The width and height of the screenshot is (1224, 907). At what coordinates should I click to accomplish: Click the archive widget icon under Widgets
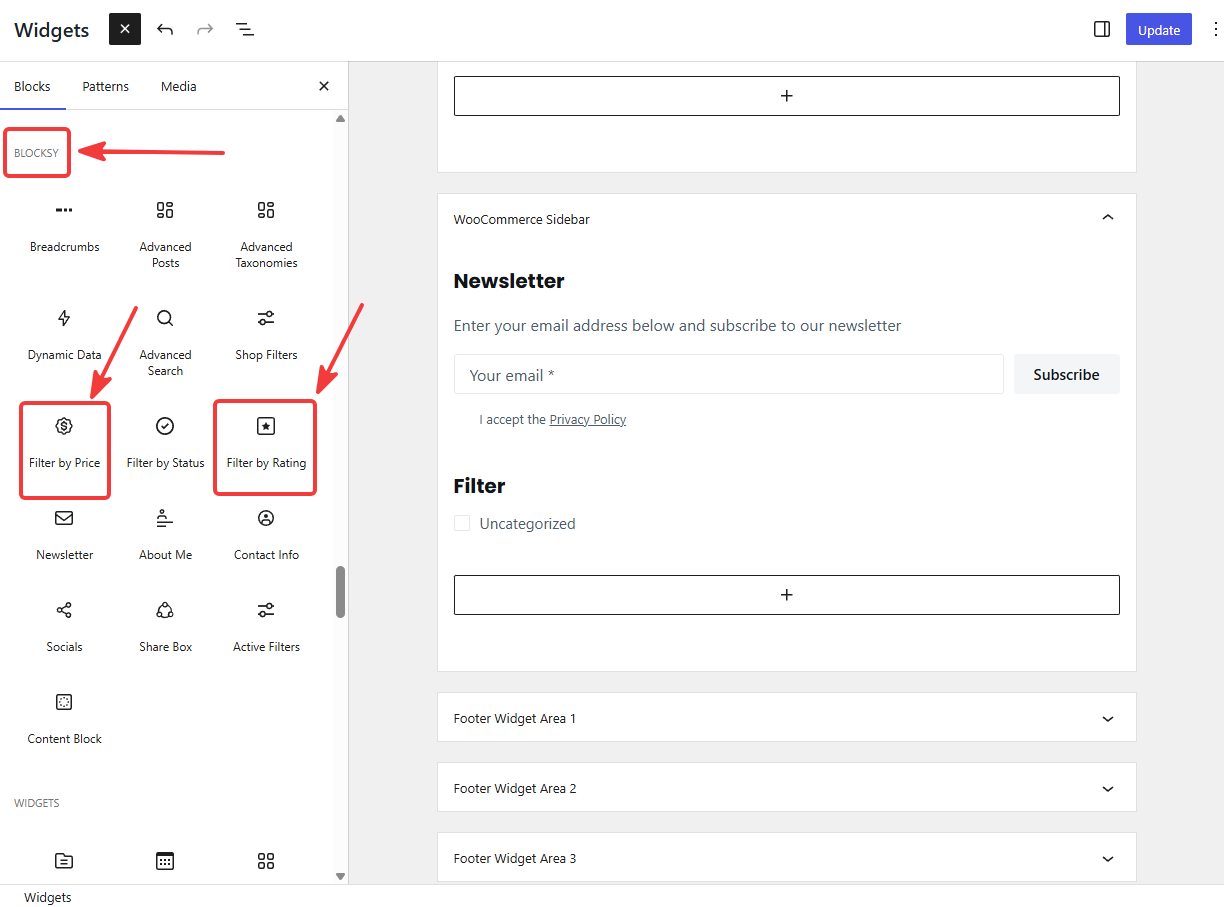click(64, 861)
